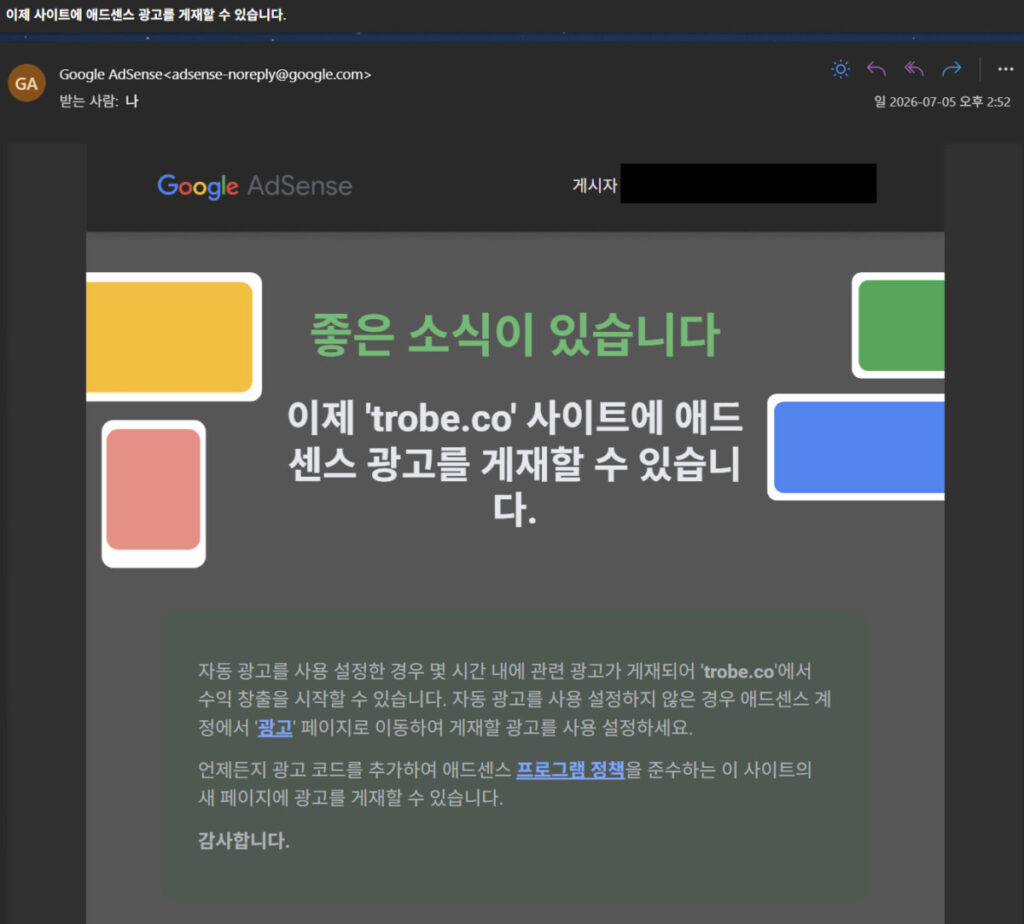Click the 'trobe.co' announcement headline
Image resolution: width=1024 pixels, height=924 pixels.
coord(515,462)
